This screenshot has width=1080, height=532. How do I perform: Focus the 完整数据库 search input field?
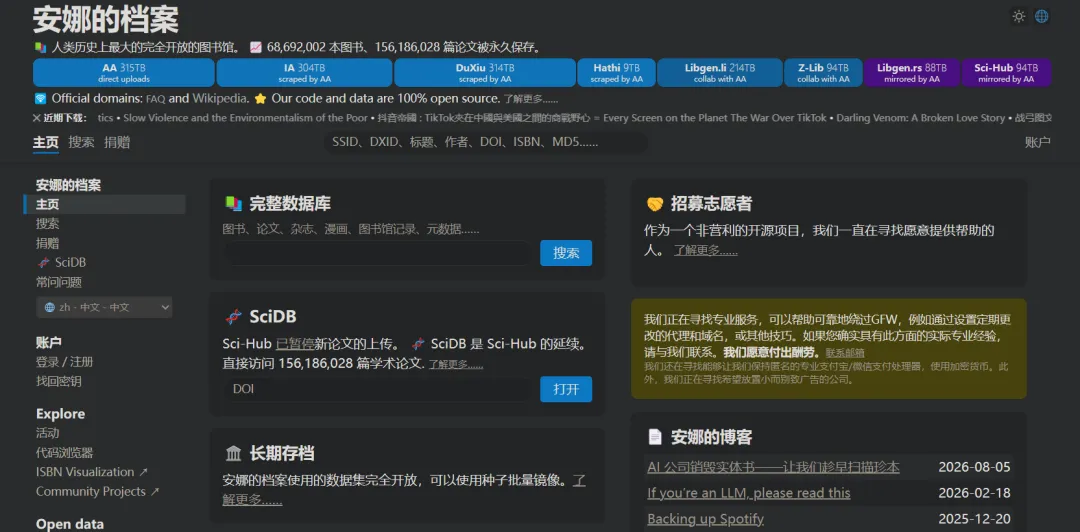378,253
